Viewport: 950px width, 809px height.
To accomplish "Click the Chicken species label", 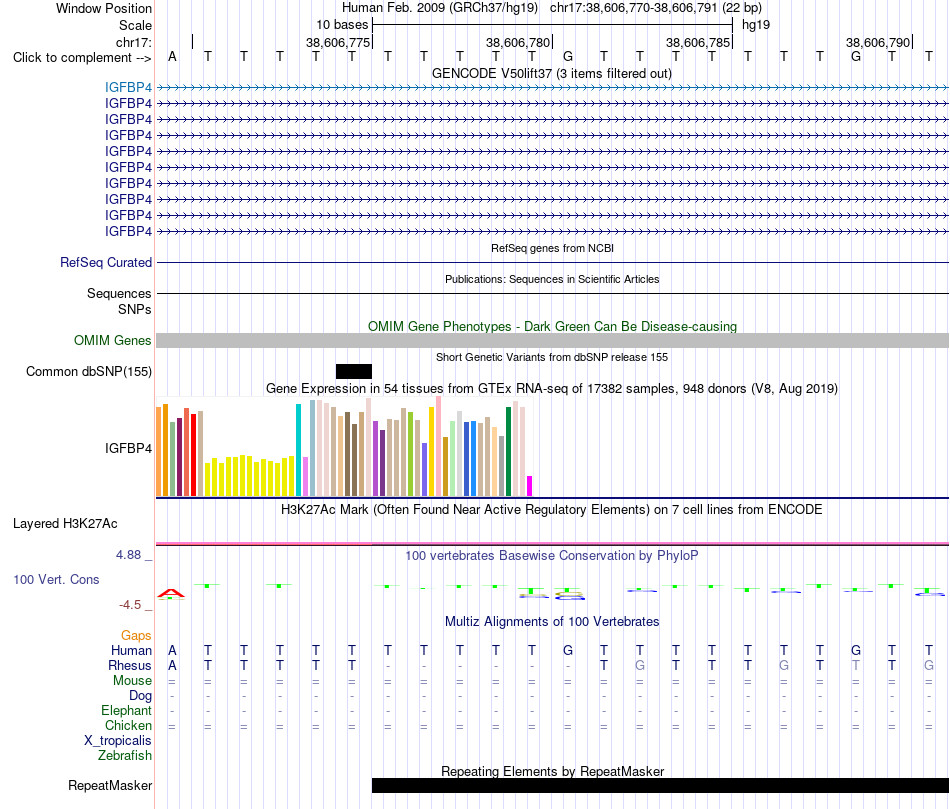I will [128, 725].
